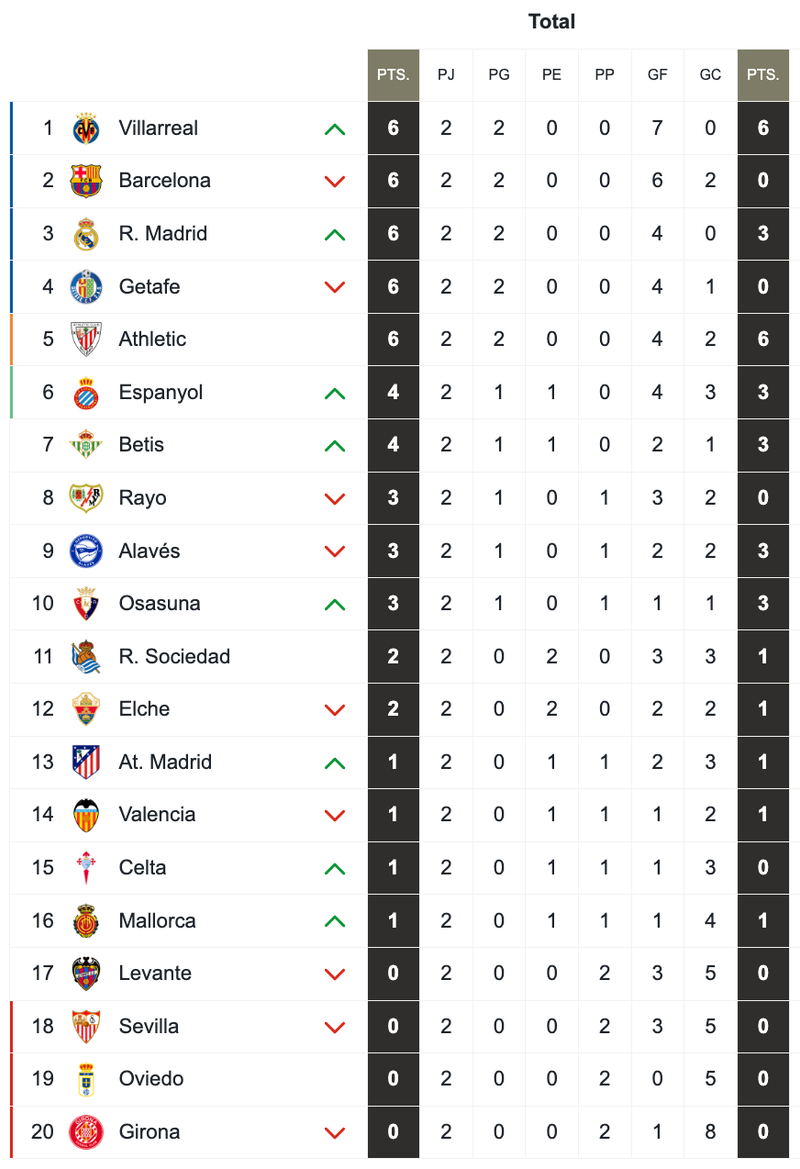
Task: Click the Villarreal club crest icon
Action: (x=86, y=128)
